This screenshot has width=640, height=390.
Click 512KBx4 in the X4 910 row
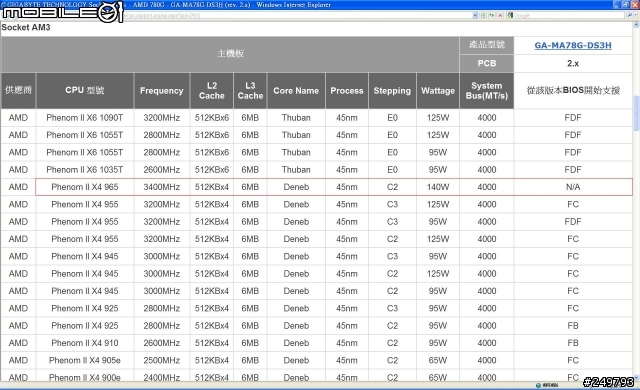click(212, 343)
